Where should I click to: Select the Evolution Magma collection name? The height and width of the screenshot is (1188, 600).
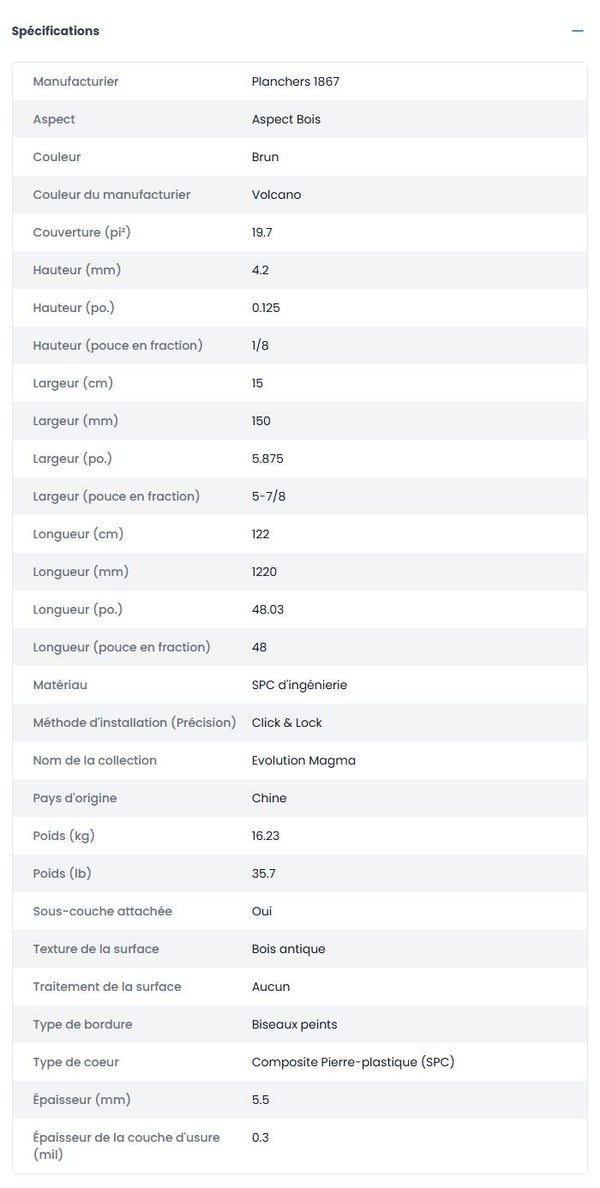point(303,761)
